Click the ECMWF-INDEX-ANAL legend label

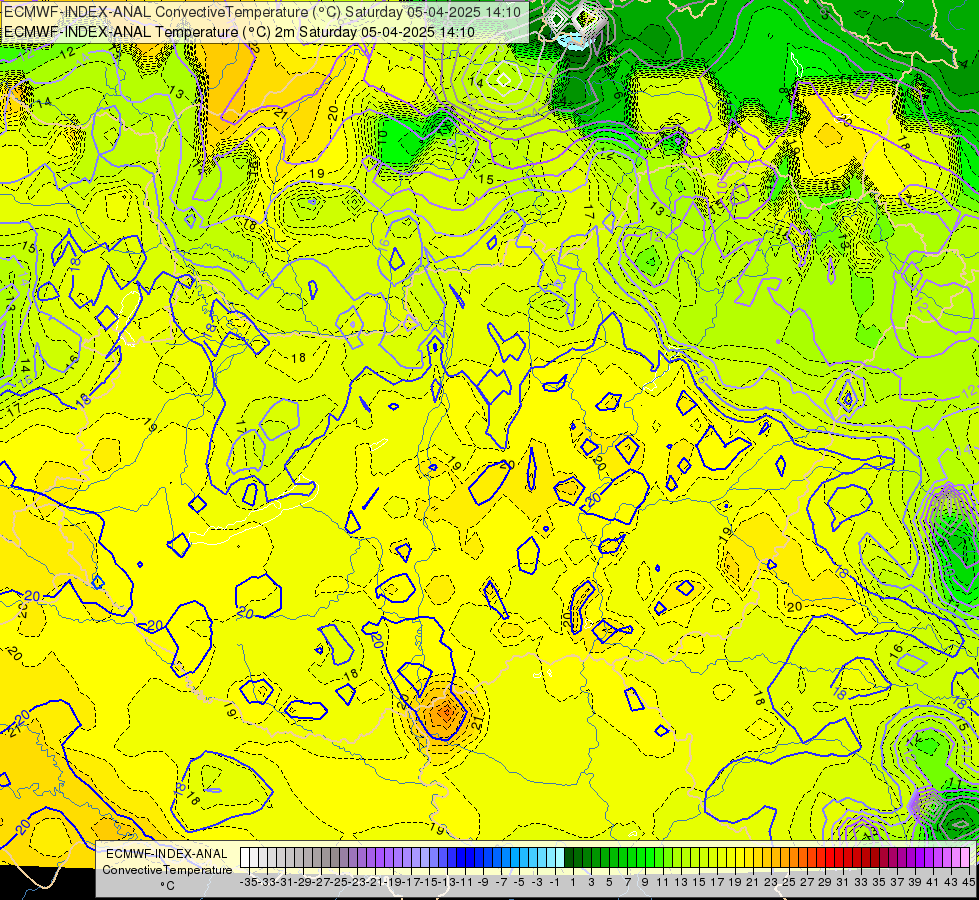(166, 854)
